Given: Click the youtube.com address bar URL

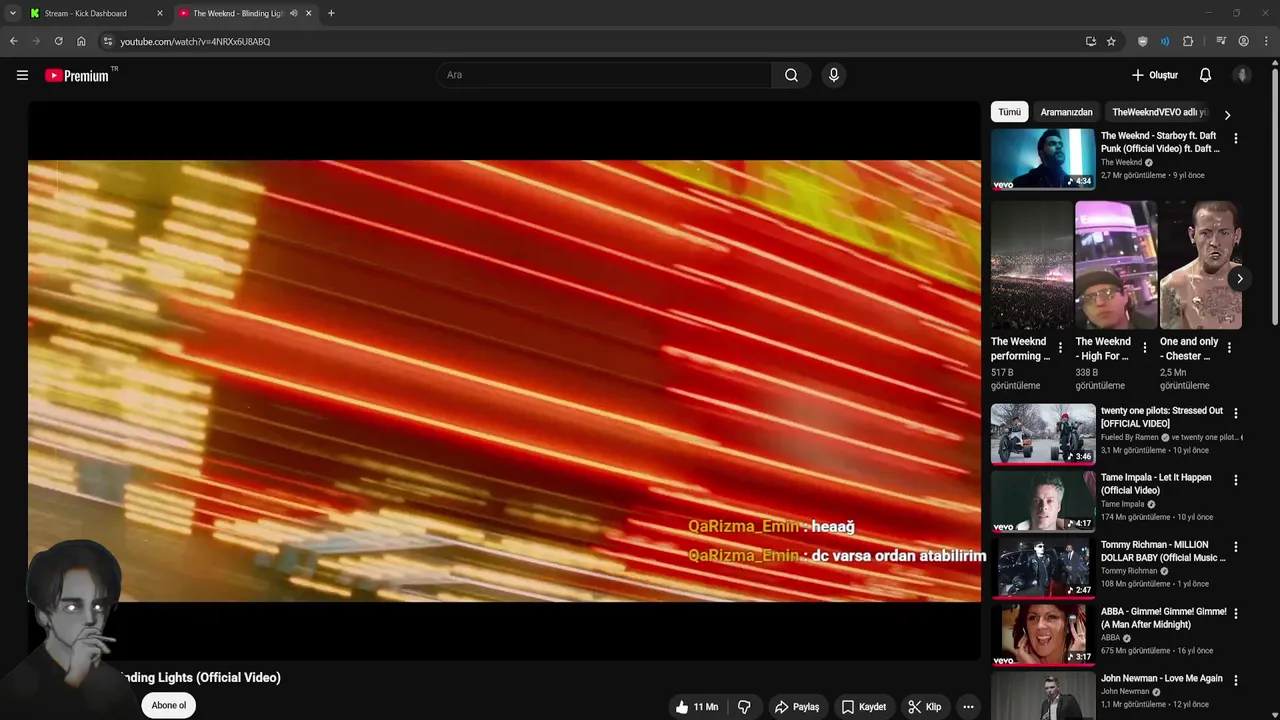Looking at the screenshot, I should 195,41.
